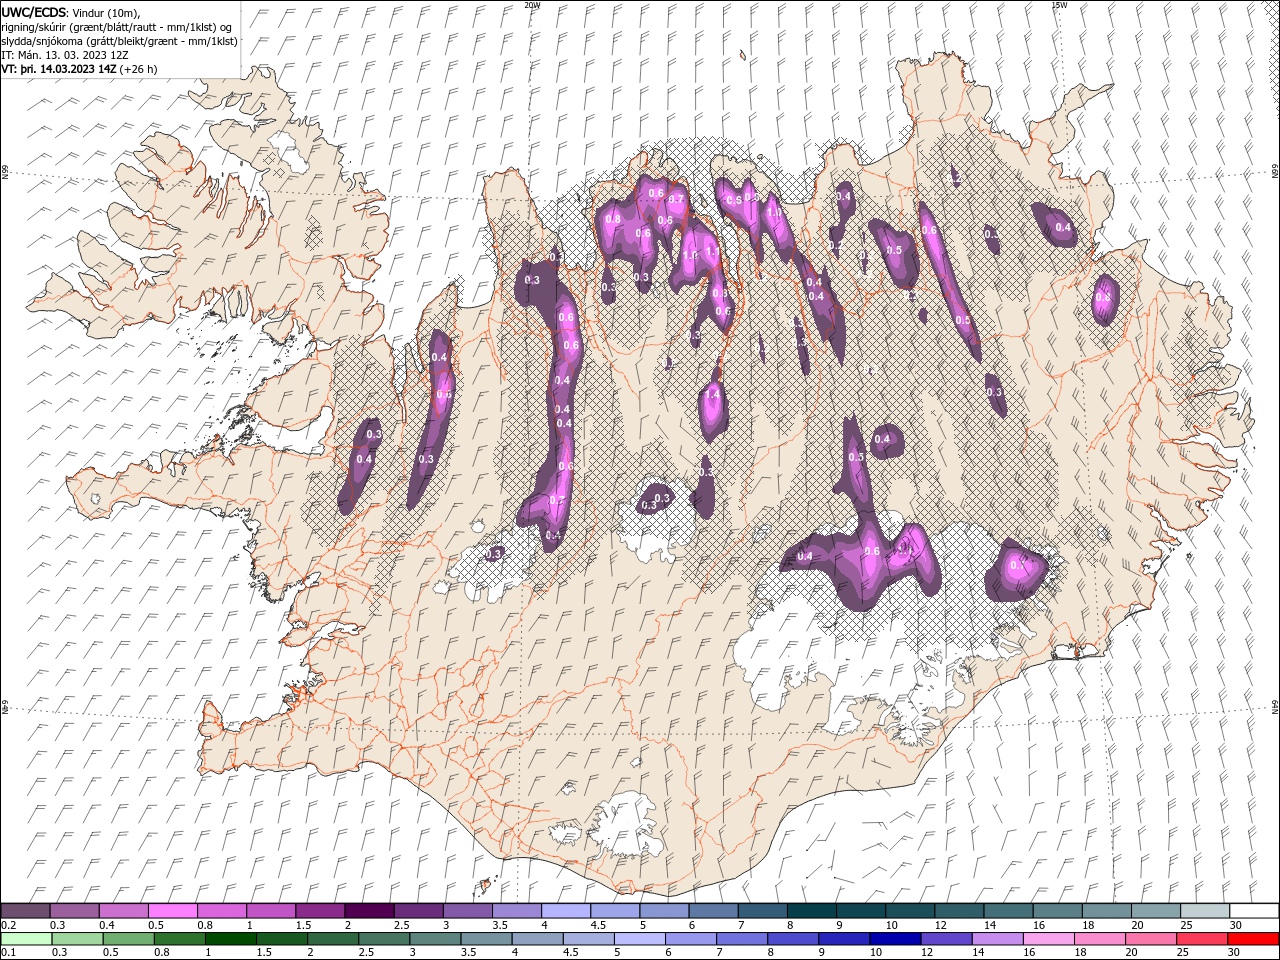Click the "1.4" snowfall value on the map
Screen dimensions: 1280x960
point(712,395)
